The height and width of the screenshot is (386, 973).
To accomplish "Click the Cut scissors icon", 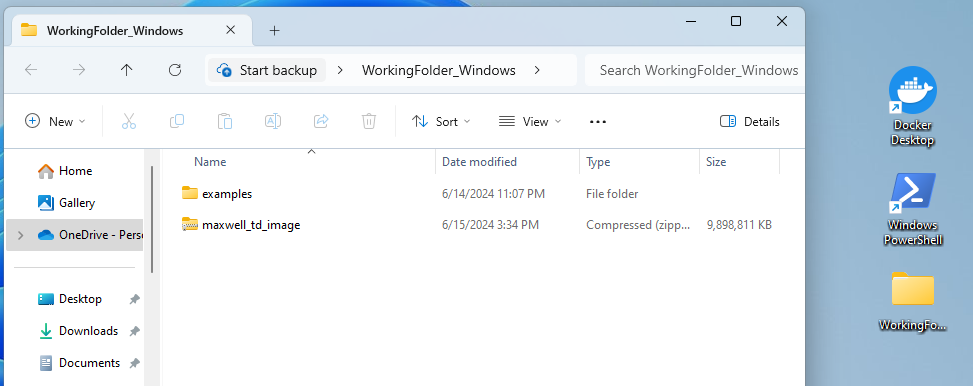I will 128,122.
